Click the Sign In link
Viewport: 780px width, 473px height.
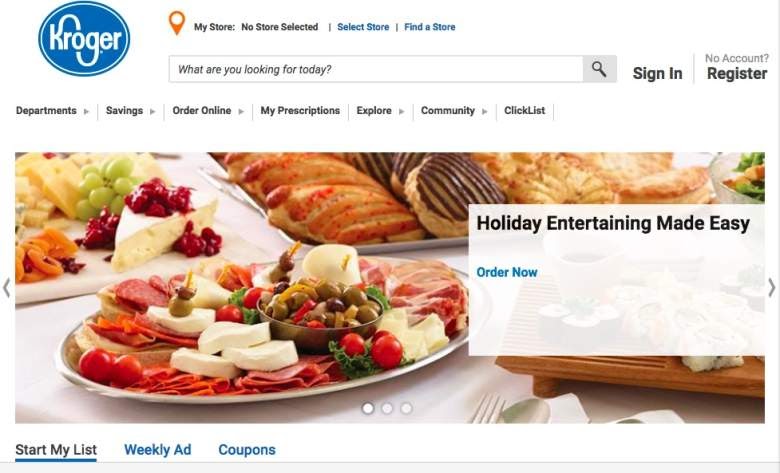coord(657,74)
